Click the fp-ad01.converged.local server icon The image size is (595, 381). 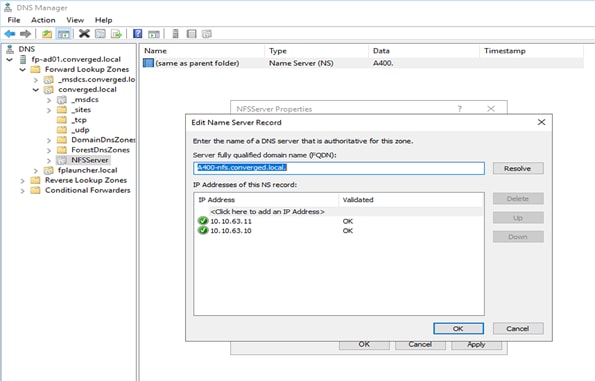pos(23,59)
